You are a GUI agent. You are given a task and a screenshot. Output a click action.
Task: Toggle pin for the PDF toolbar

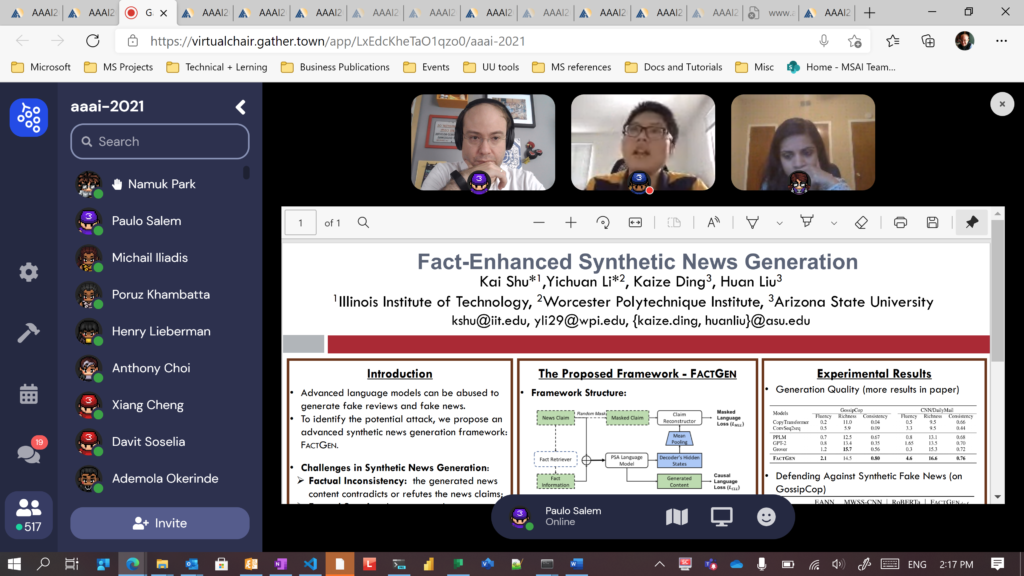click(972, 223)
